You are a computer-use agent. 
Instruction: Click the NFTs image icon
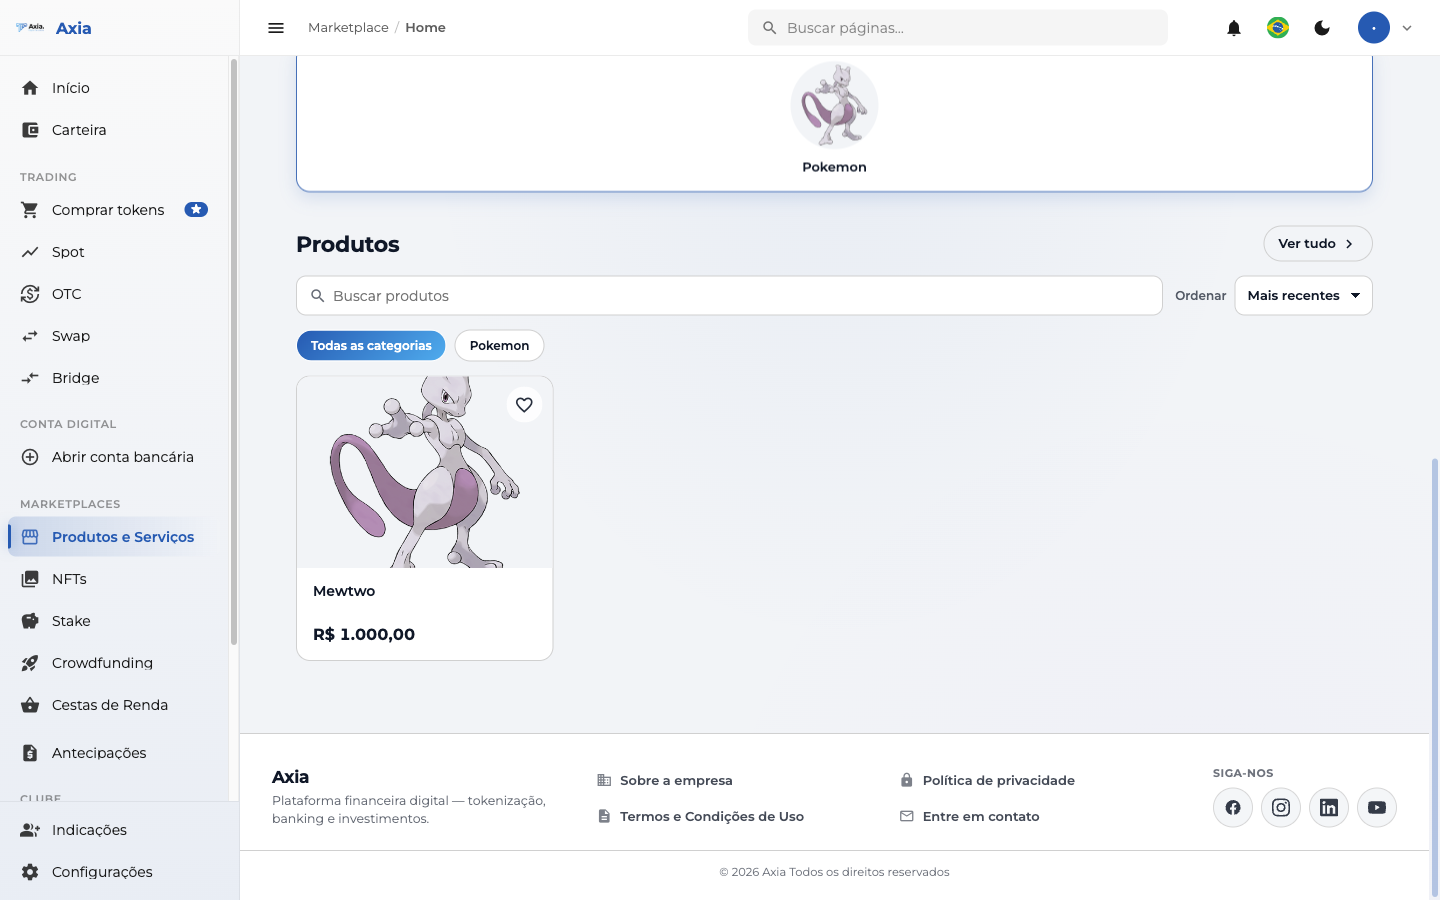[30, 579]
